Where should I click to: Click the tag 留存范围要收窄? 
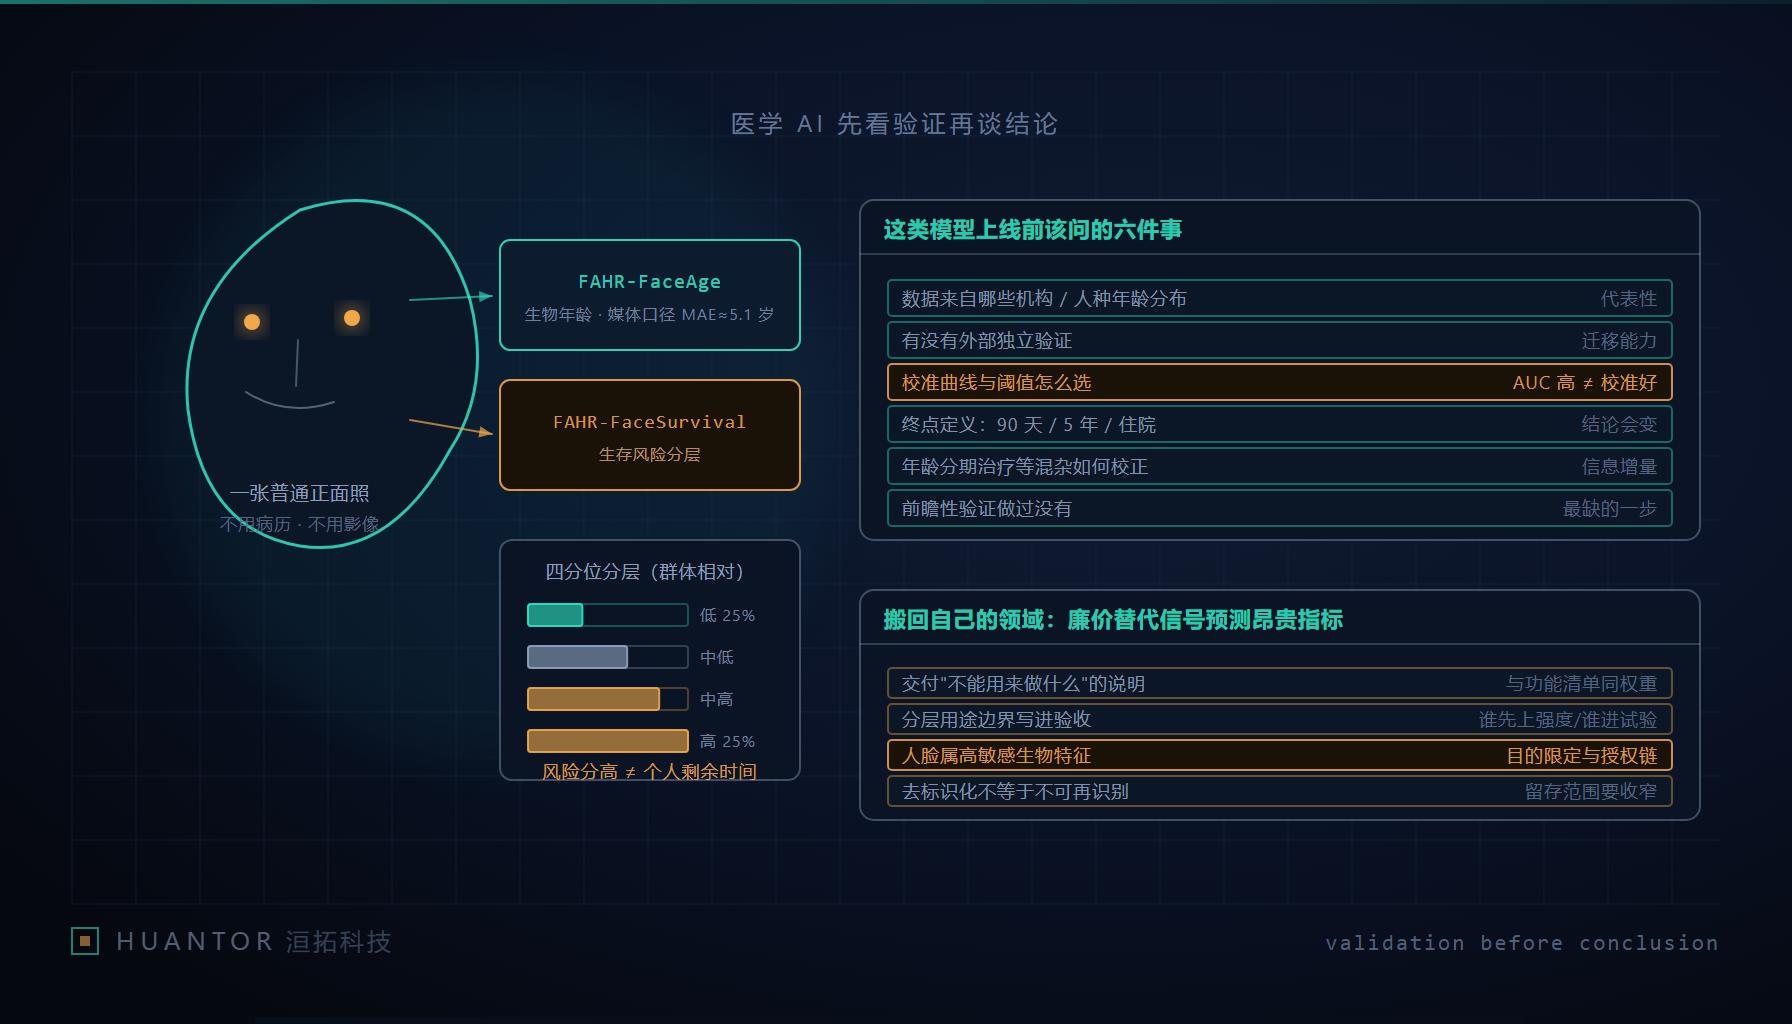tap(1591, 792)
